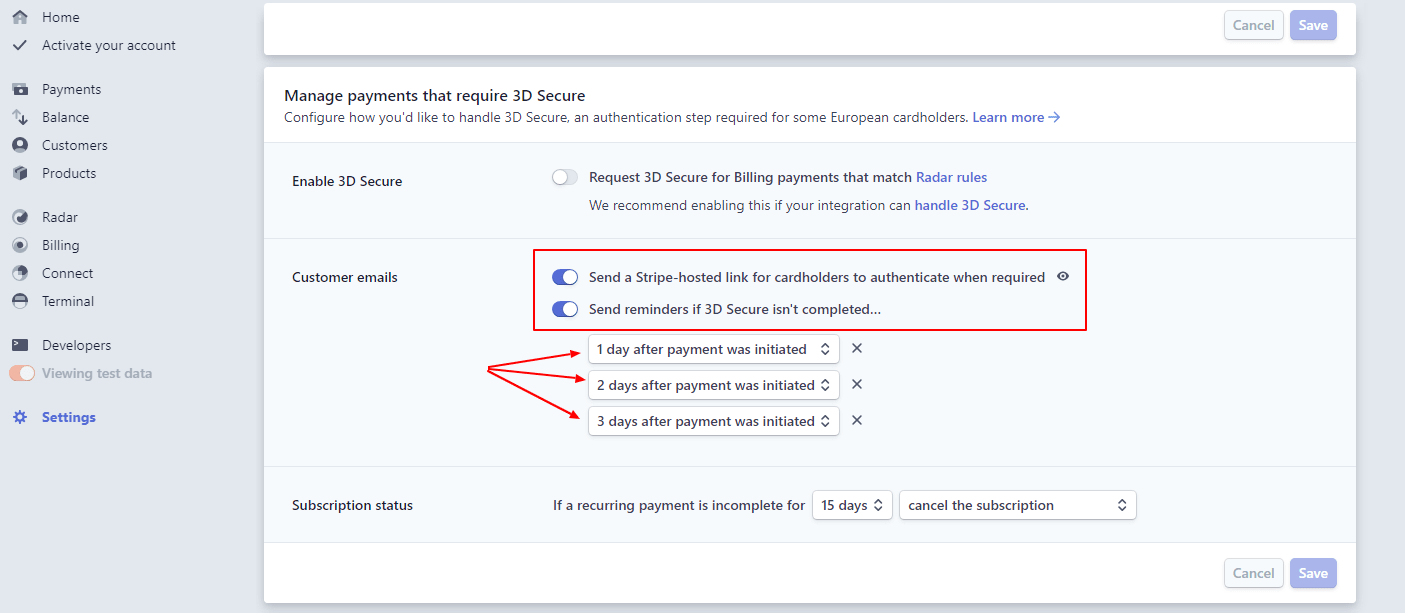The height and width of the screenshot is (613, 1405).
Task: Go to Payments section
Action: click(72, 89)
